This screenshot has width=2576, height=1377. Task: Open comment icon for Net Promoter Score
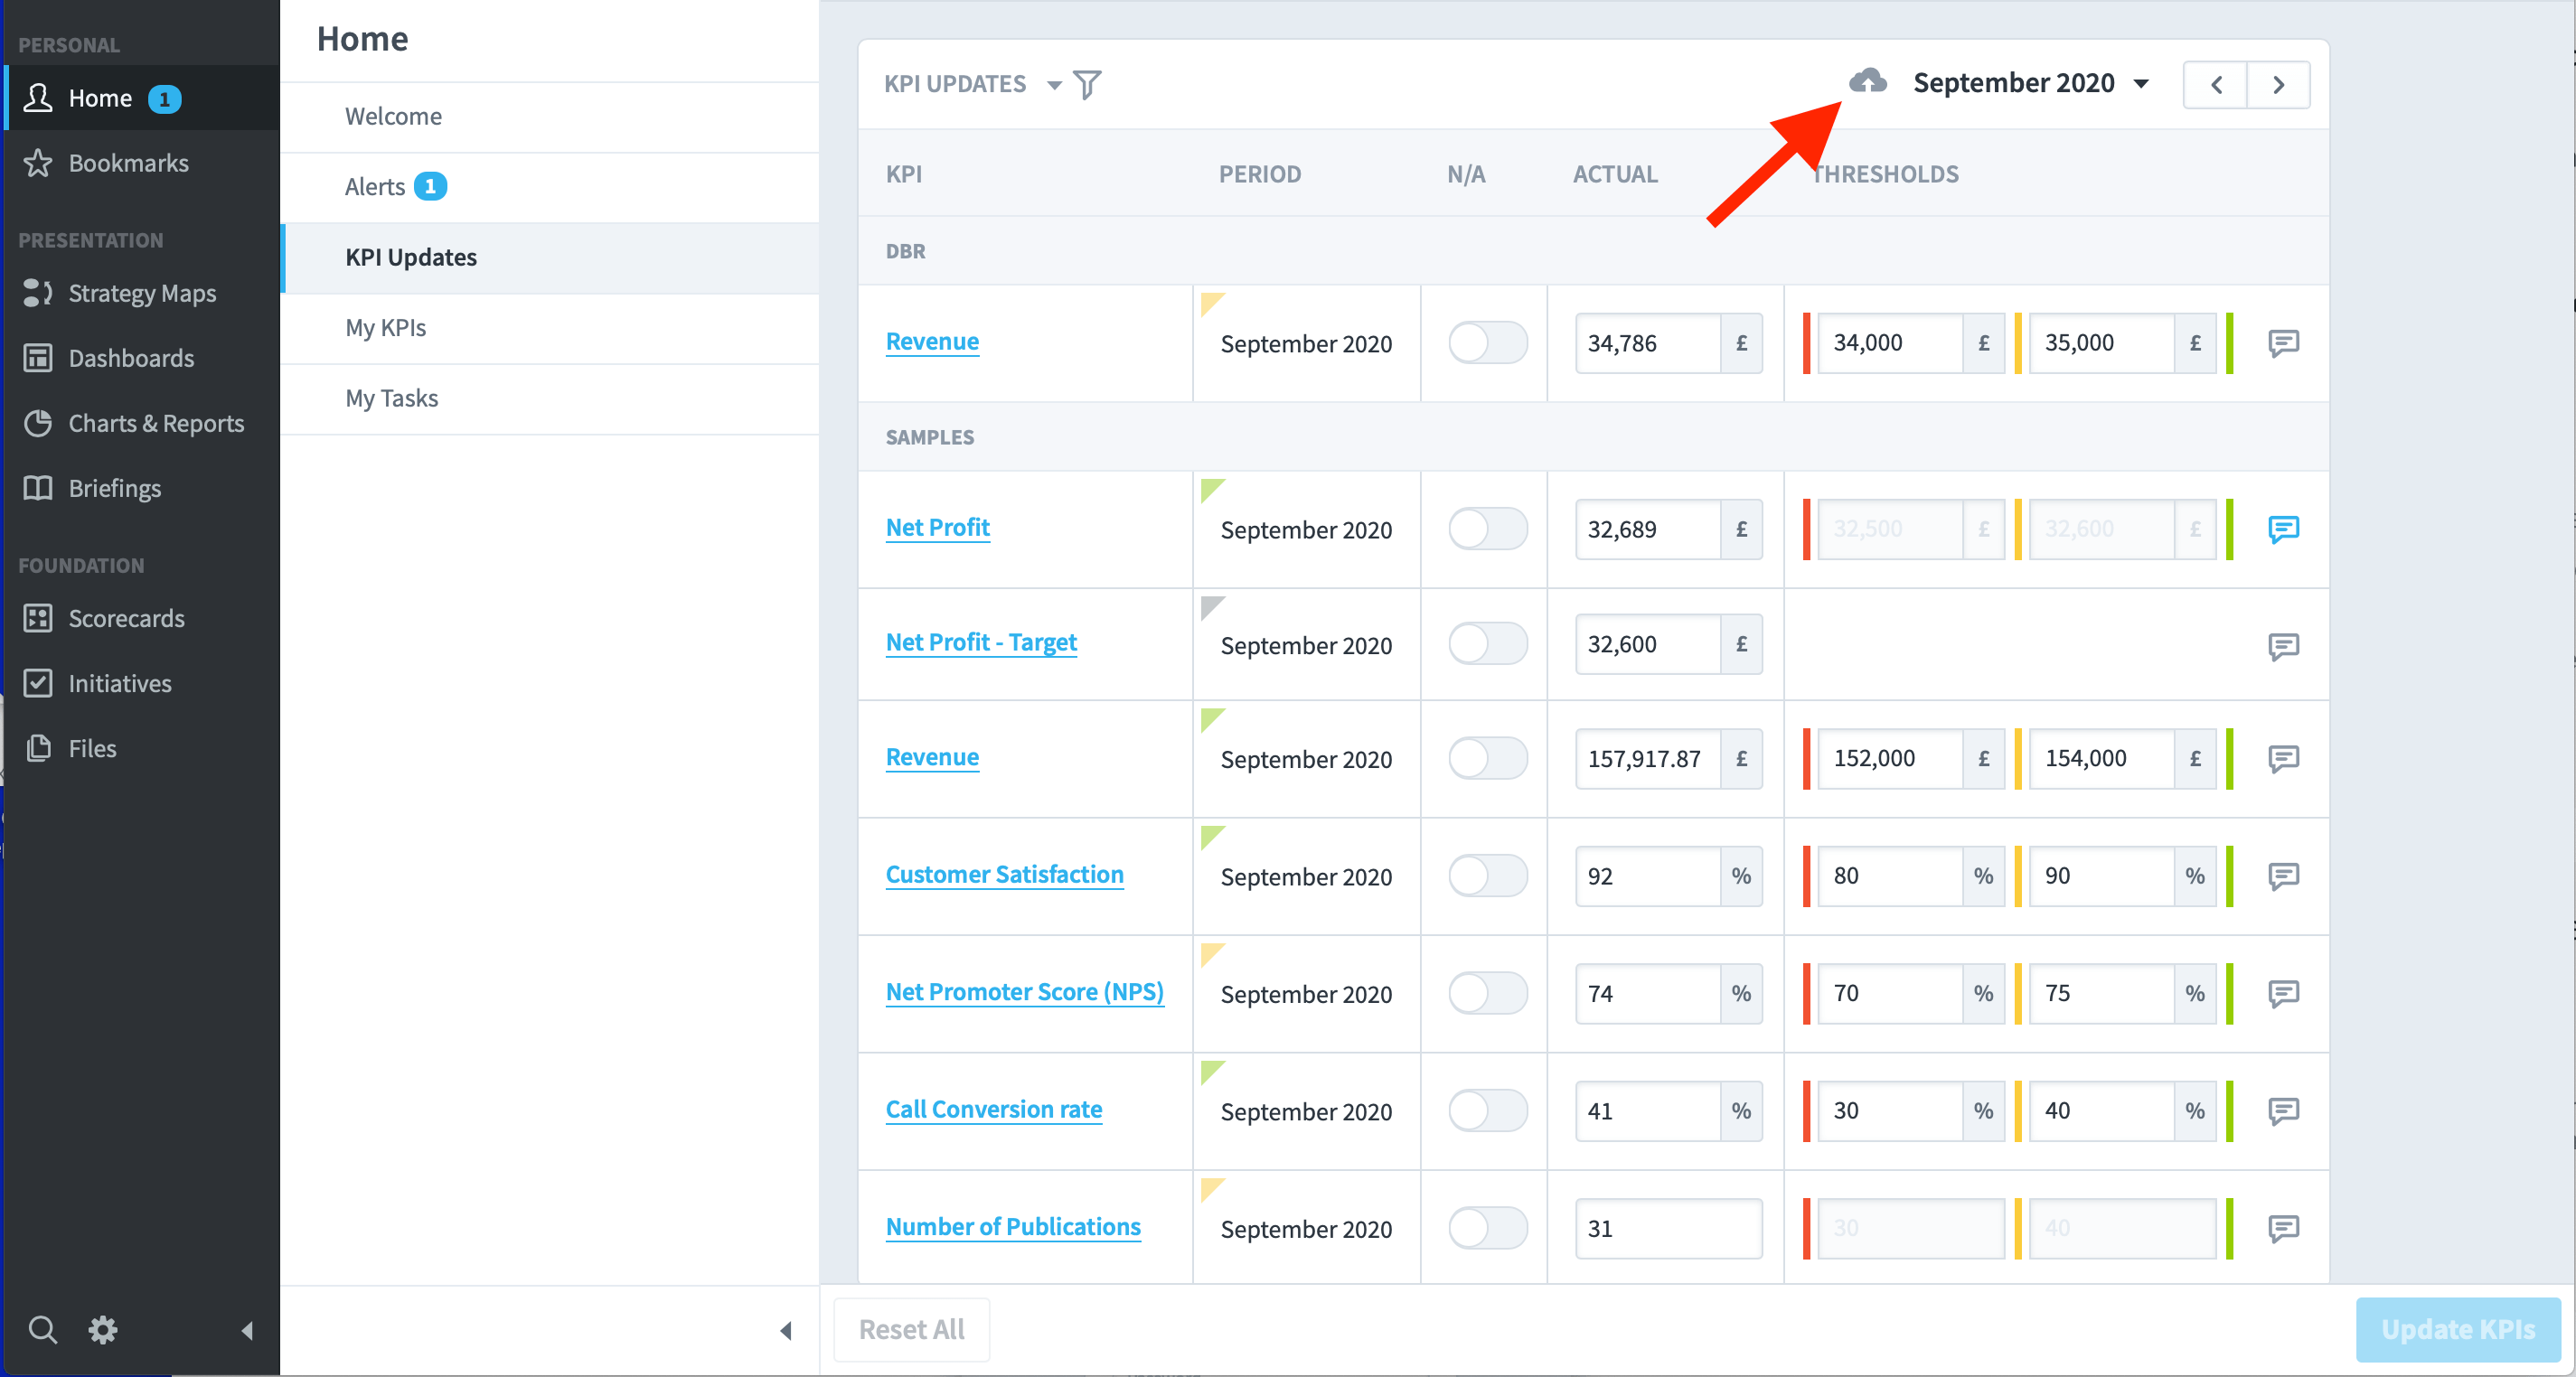point(2283,993)
